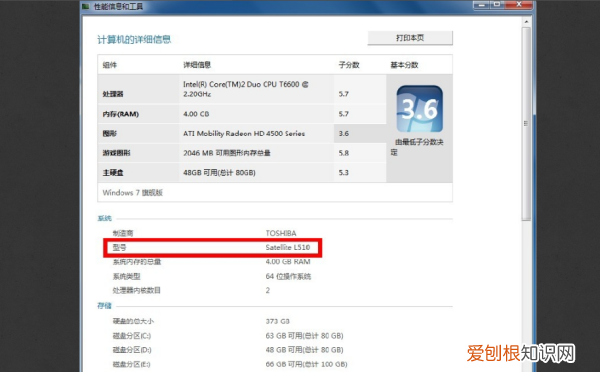Click the 5.3 hard disk subscore
600x372 pixels.
point(344,173)
